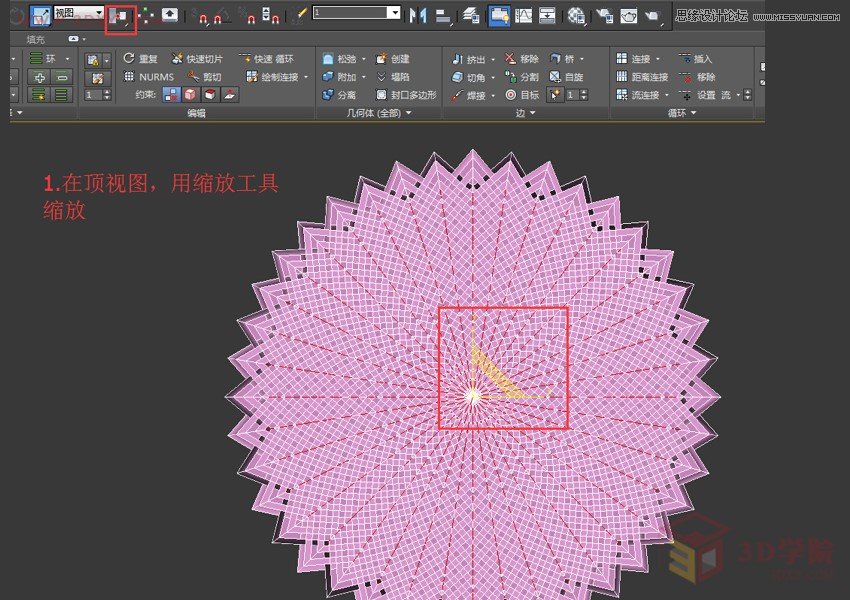Click 重复 Repeat Last button

(140, 59)
